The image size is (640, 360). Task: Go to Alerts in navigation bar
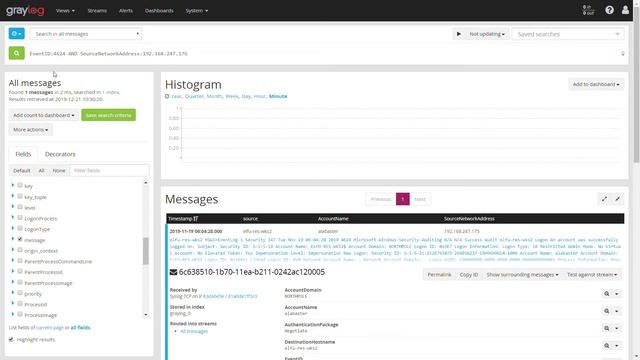[x=126, y=11]
